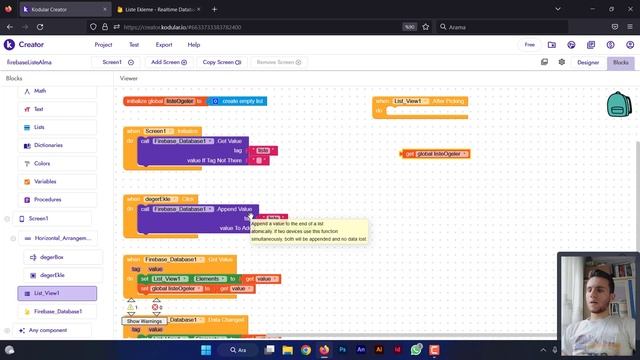The image size is (640, 360).
Task: Open InDesign from the taskbar
Action: [x=398, y=350]
